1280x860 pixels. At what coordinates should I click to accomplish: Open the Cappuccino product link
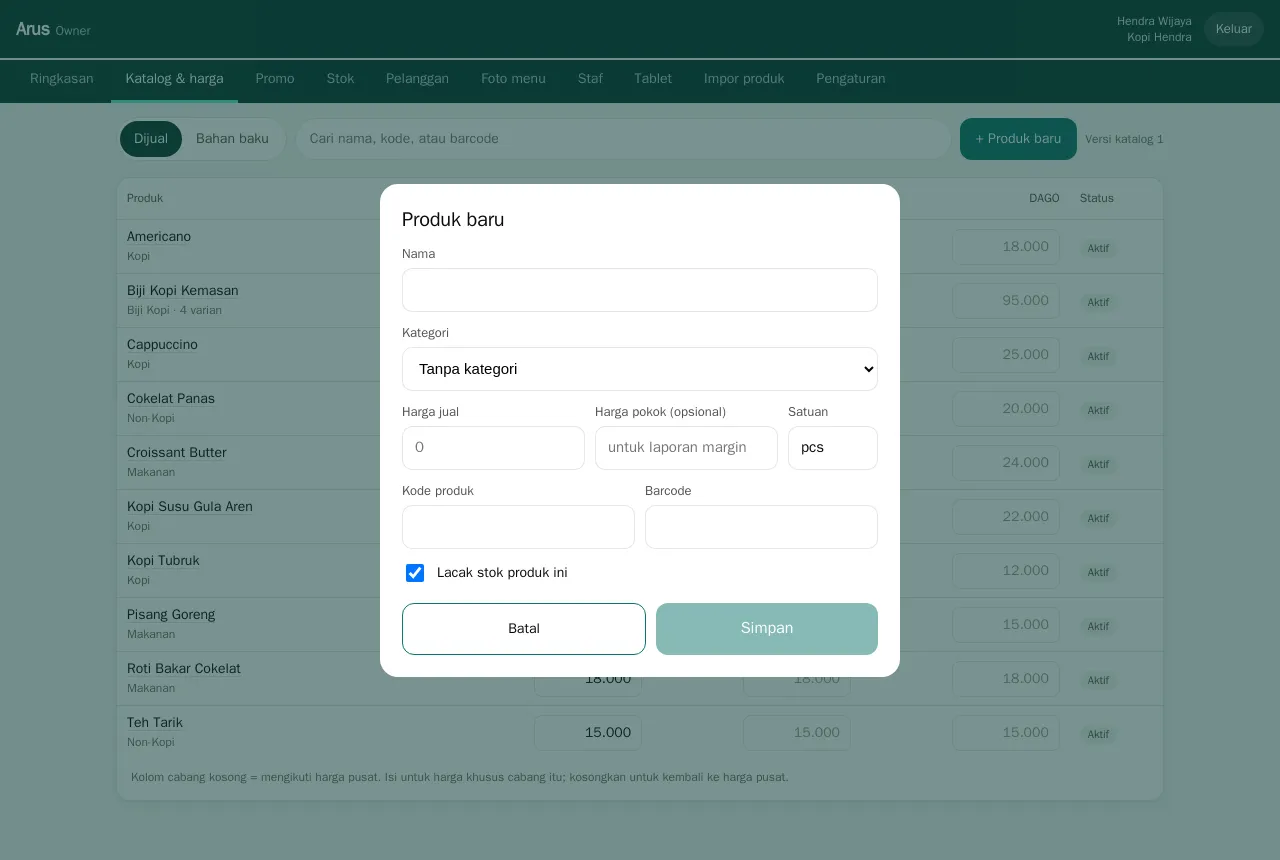pos(162,345)
